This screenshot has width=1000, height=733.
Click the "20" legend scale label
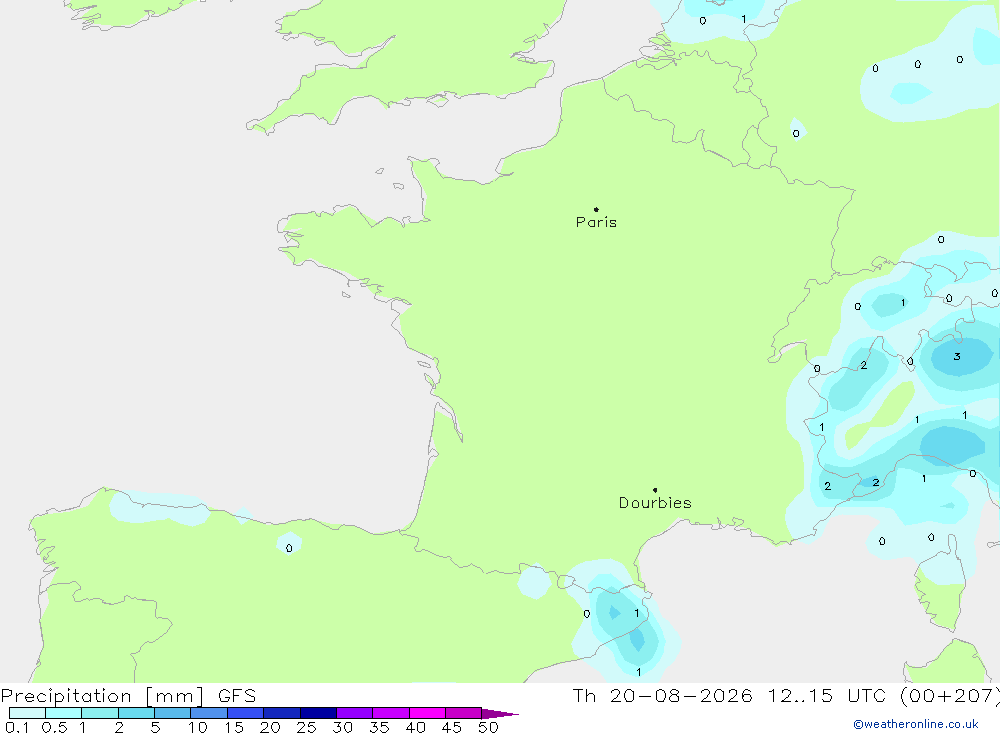pyautogui.click(x=270, y=727)
